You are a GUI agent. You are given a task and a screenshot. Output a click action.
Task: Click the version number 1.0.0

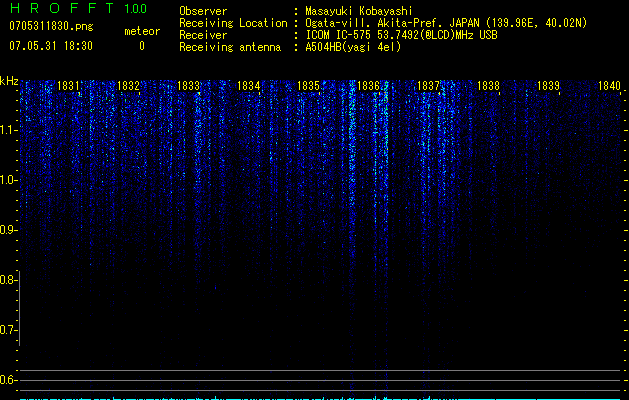point(136,9)
